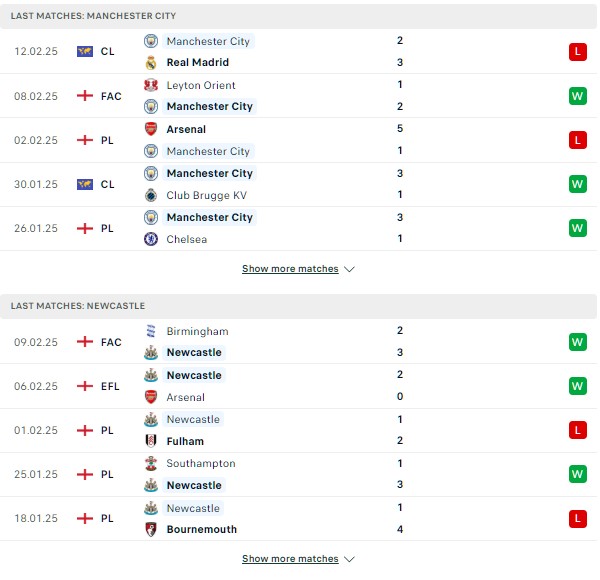The height and width of the screenshot is (580, 600).
Task: Open the Arsenal vs Manchester City match
Action: [298, 140]
